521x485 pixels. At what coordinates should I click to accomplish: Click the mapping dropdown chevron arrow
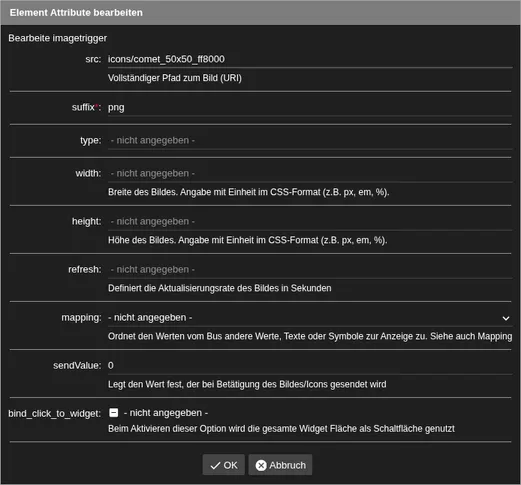(x=506, y=318)
